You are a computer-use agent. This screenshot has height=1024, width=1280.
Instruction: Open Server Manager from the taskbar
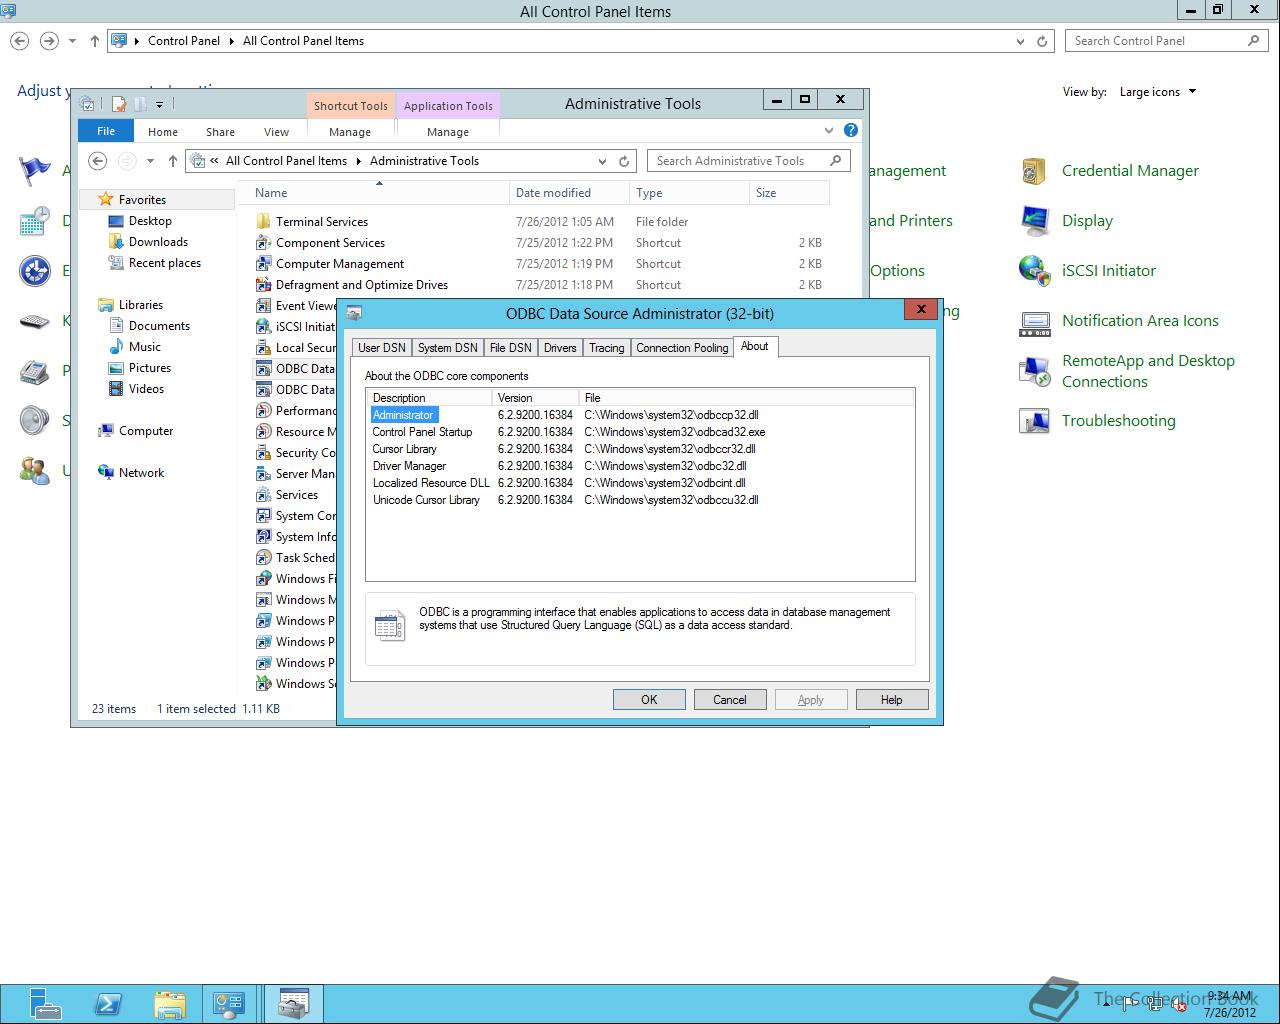pos(46,1004)
